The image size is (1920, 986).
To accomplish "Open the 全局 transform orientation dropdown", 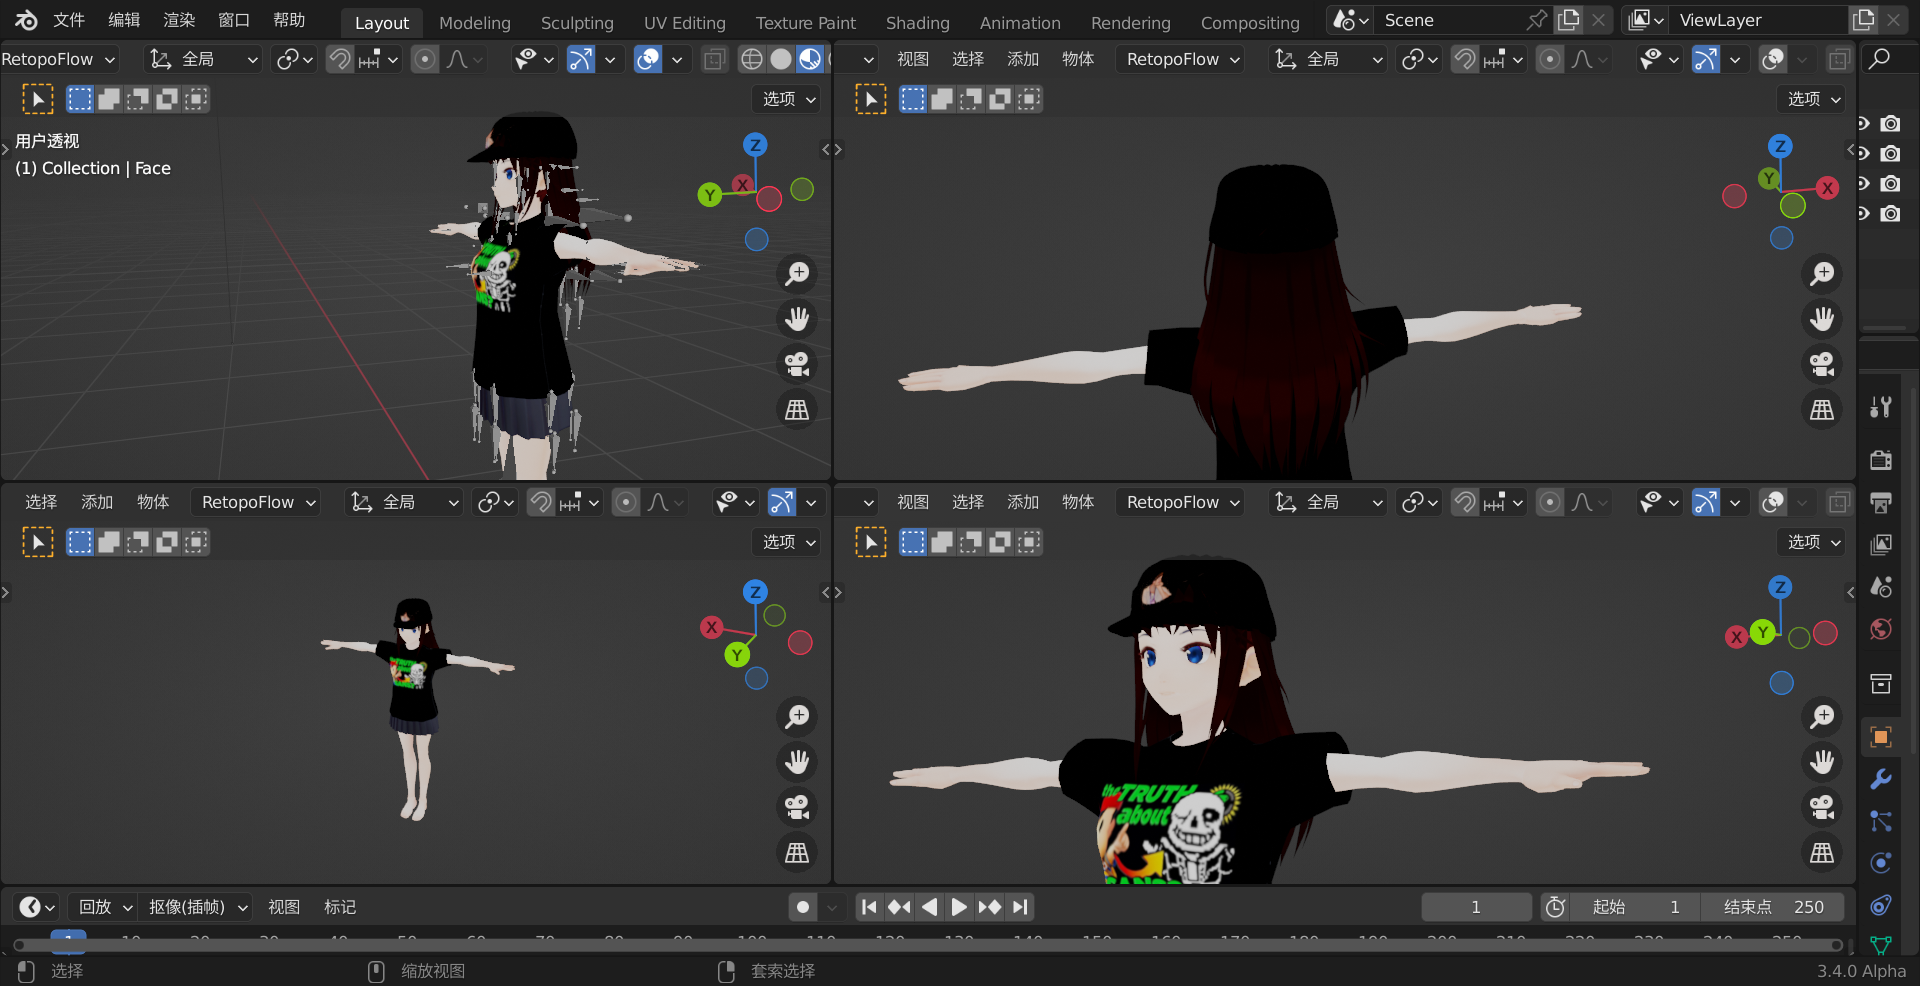I will 200,59.
